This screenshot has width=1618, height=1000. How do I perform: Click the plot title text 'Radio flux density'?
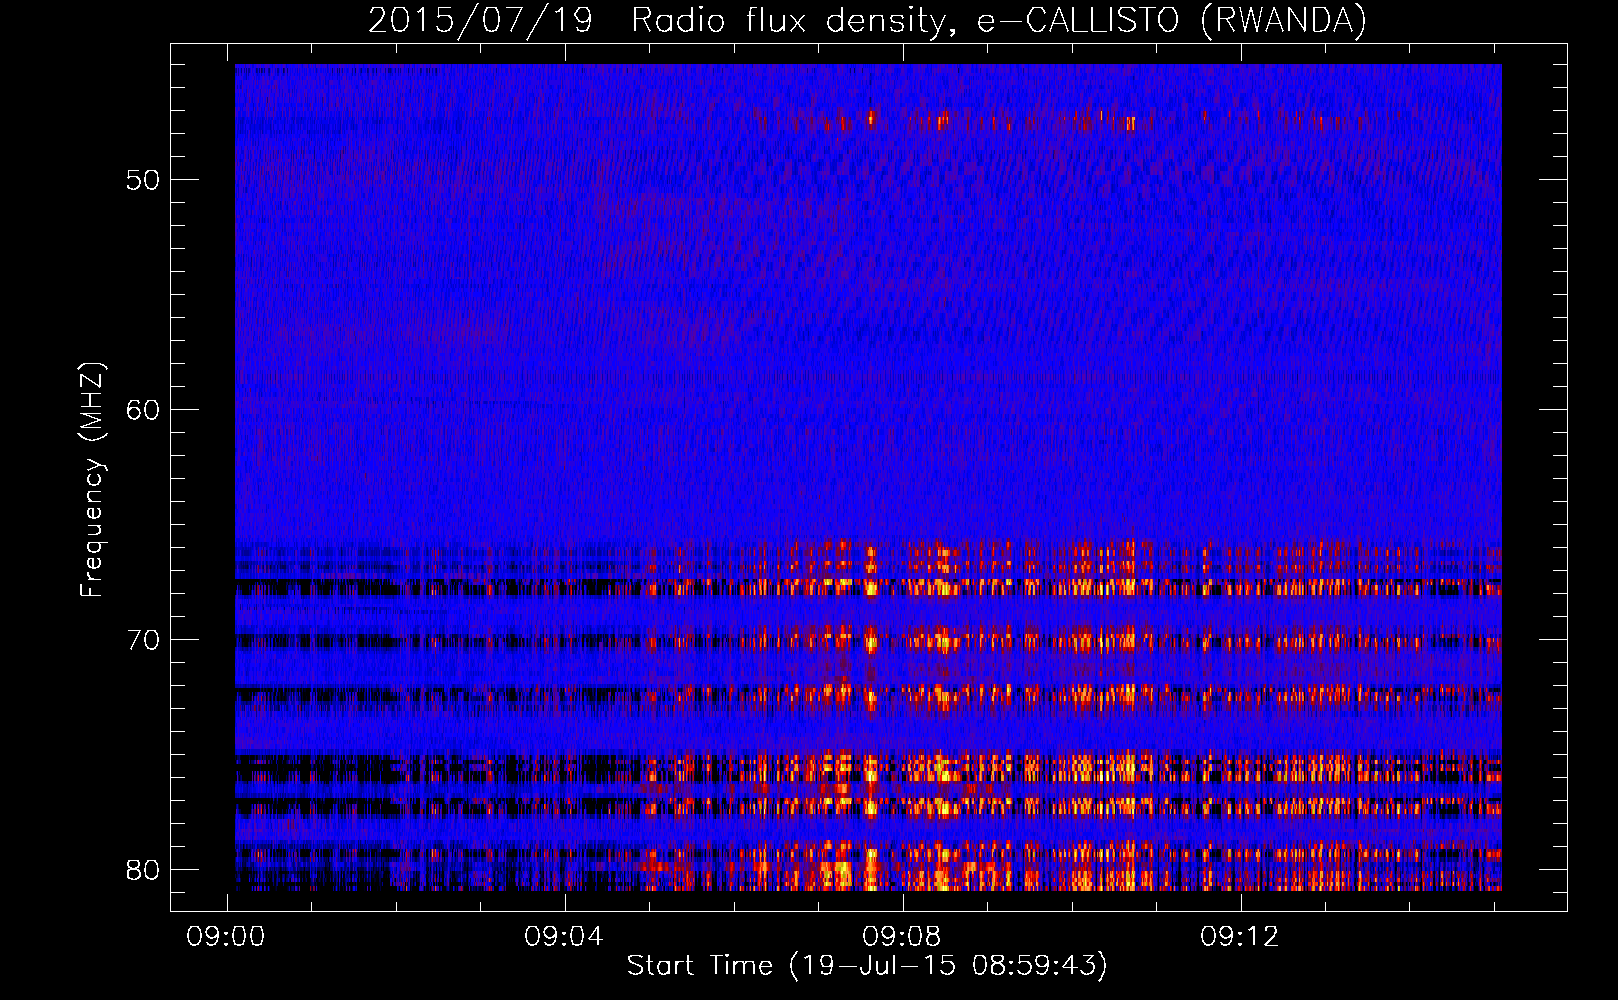[x=788, y=21]
